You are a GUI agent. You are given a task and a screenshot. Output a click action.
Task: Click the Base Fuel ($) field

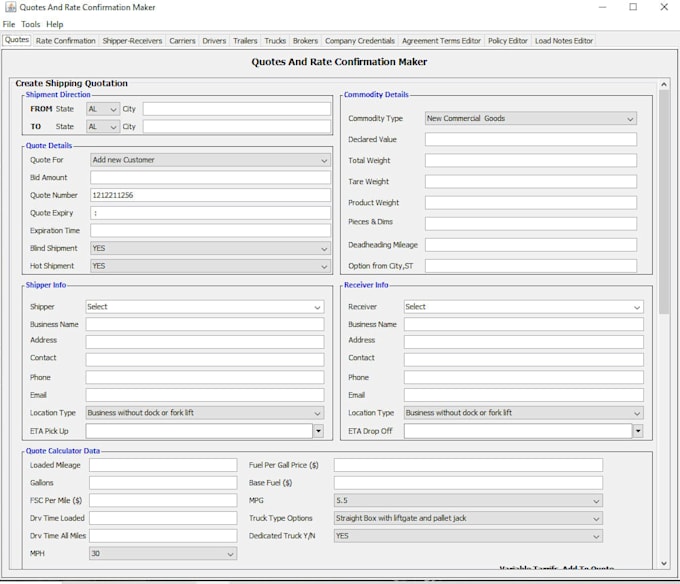coord(468,483)
